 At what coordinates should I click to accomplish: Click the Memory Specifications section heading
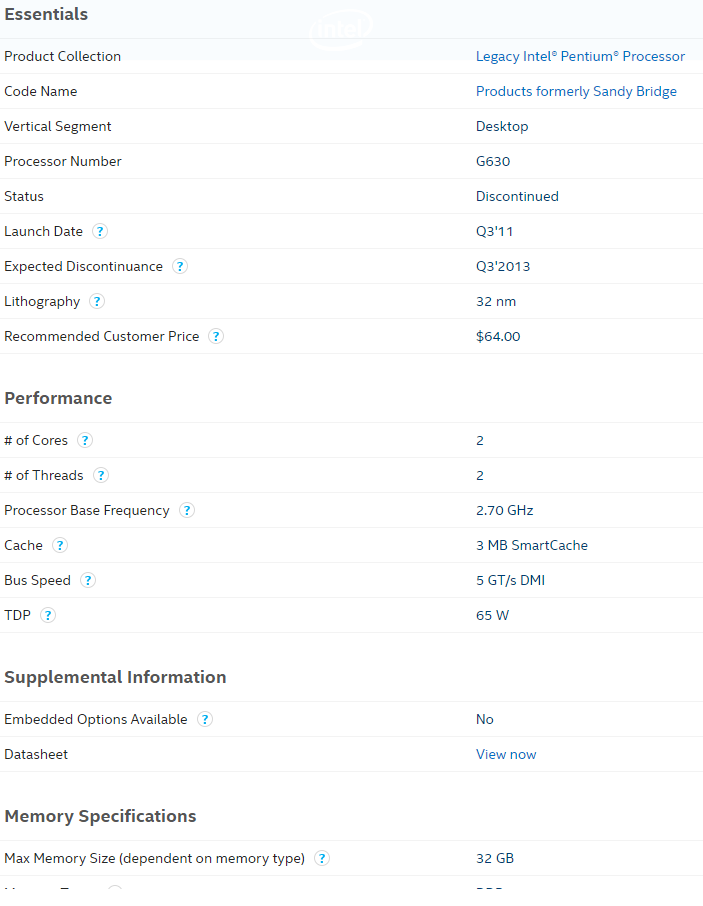(100, 816)
